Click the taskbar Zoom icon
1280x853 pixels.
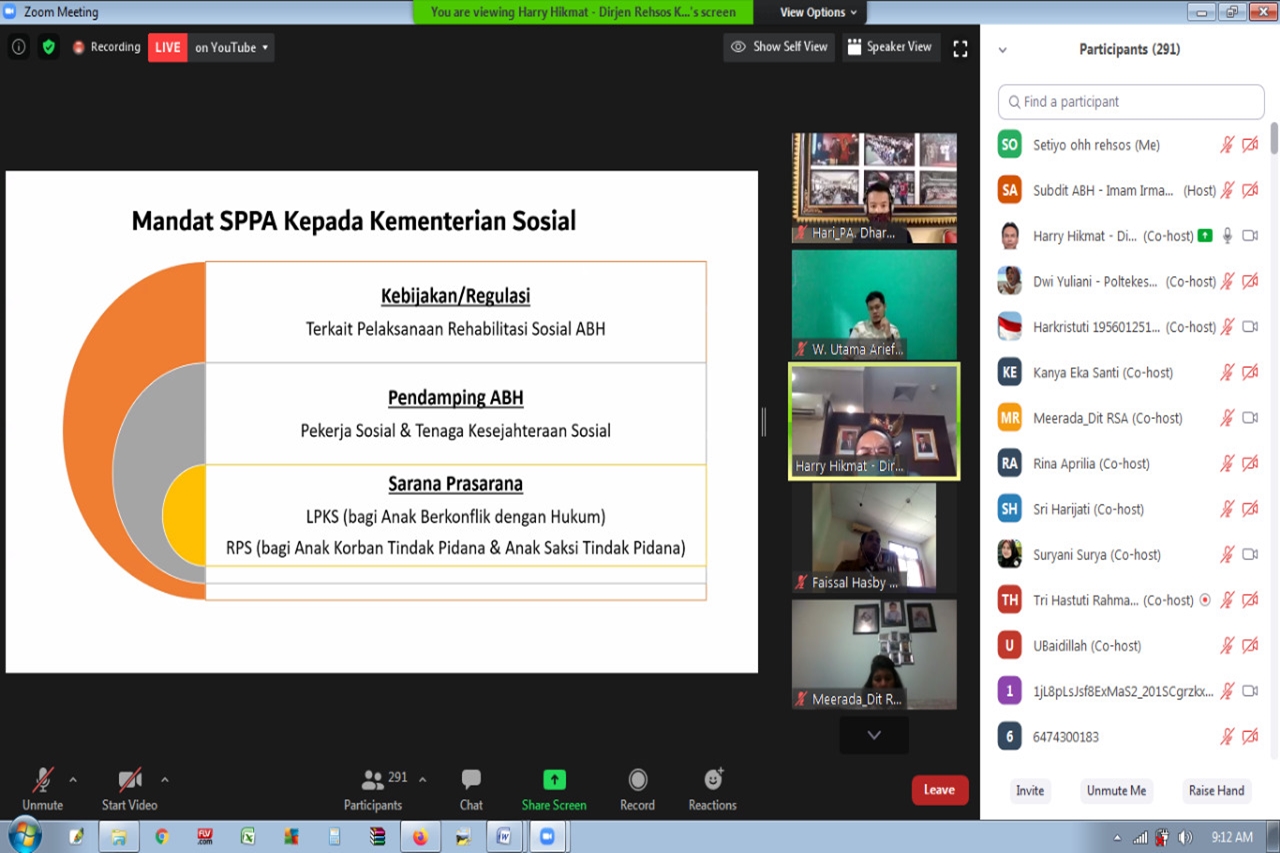click(x=547, y=837)
